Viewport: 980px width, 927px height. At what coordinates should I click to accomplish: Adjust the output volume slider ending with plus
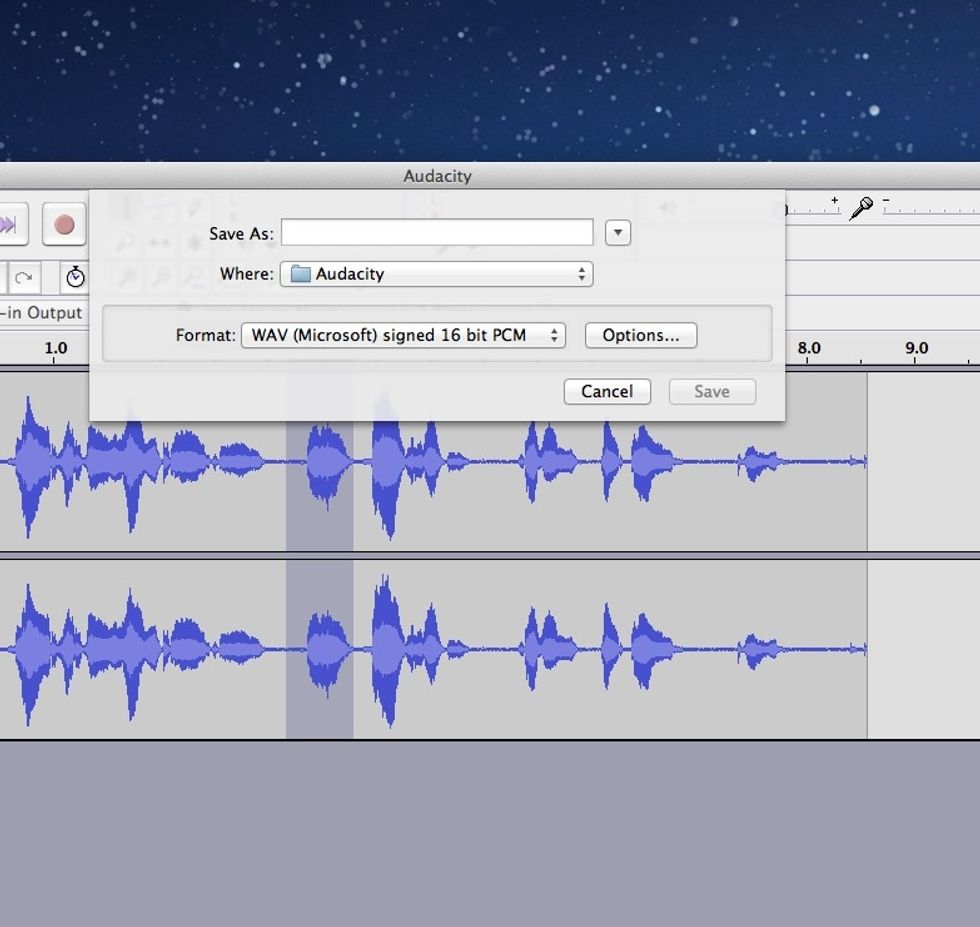[x=811, y=207]
